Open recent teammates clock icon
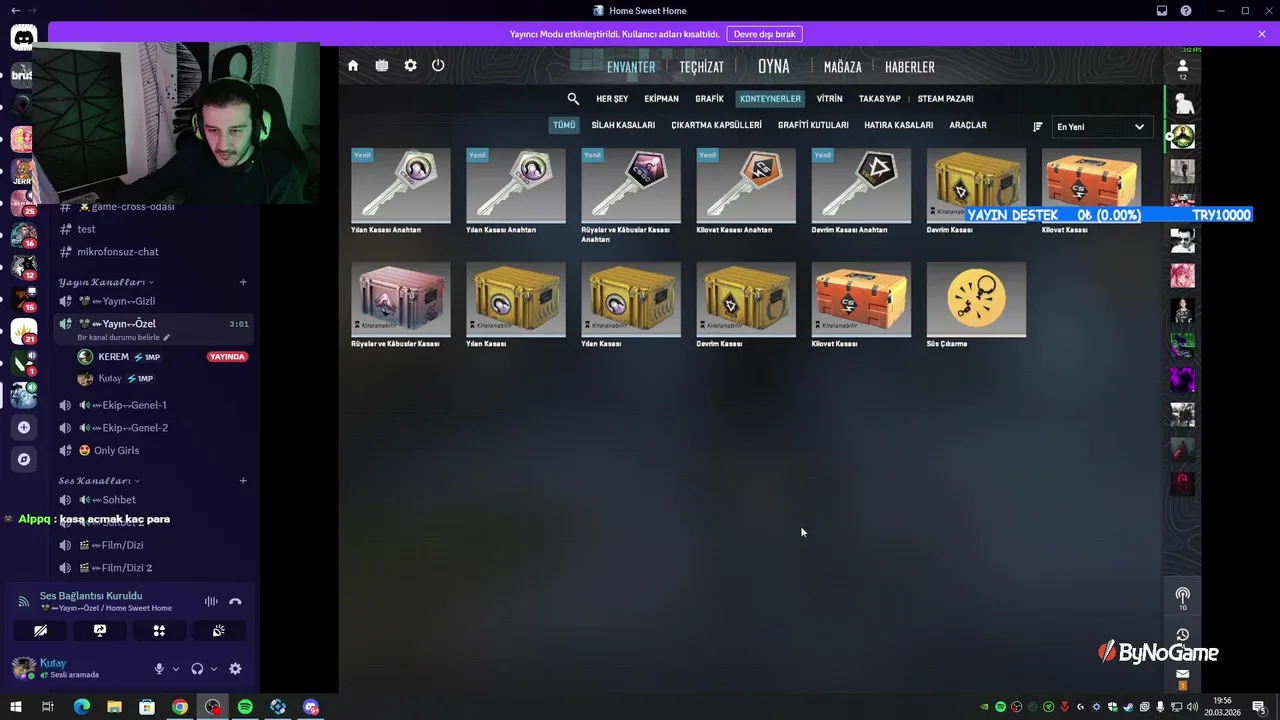 [1183, 635]
